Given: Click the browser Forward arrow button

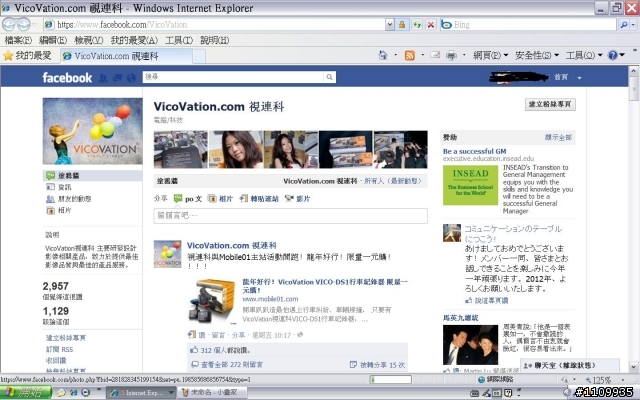Looking at the screenshot, I should click(24, 24).
